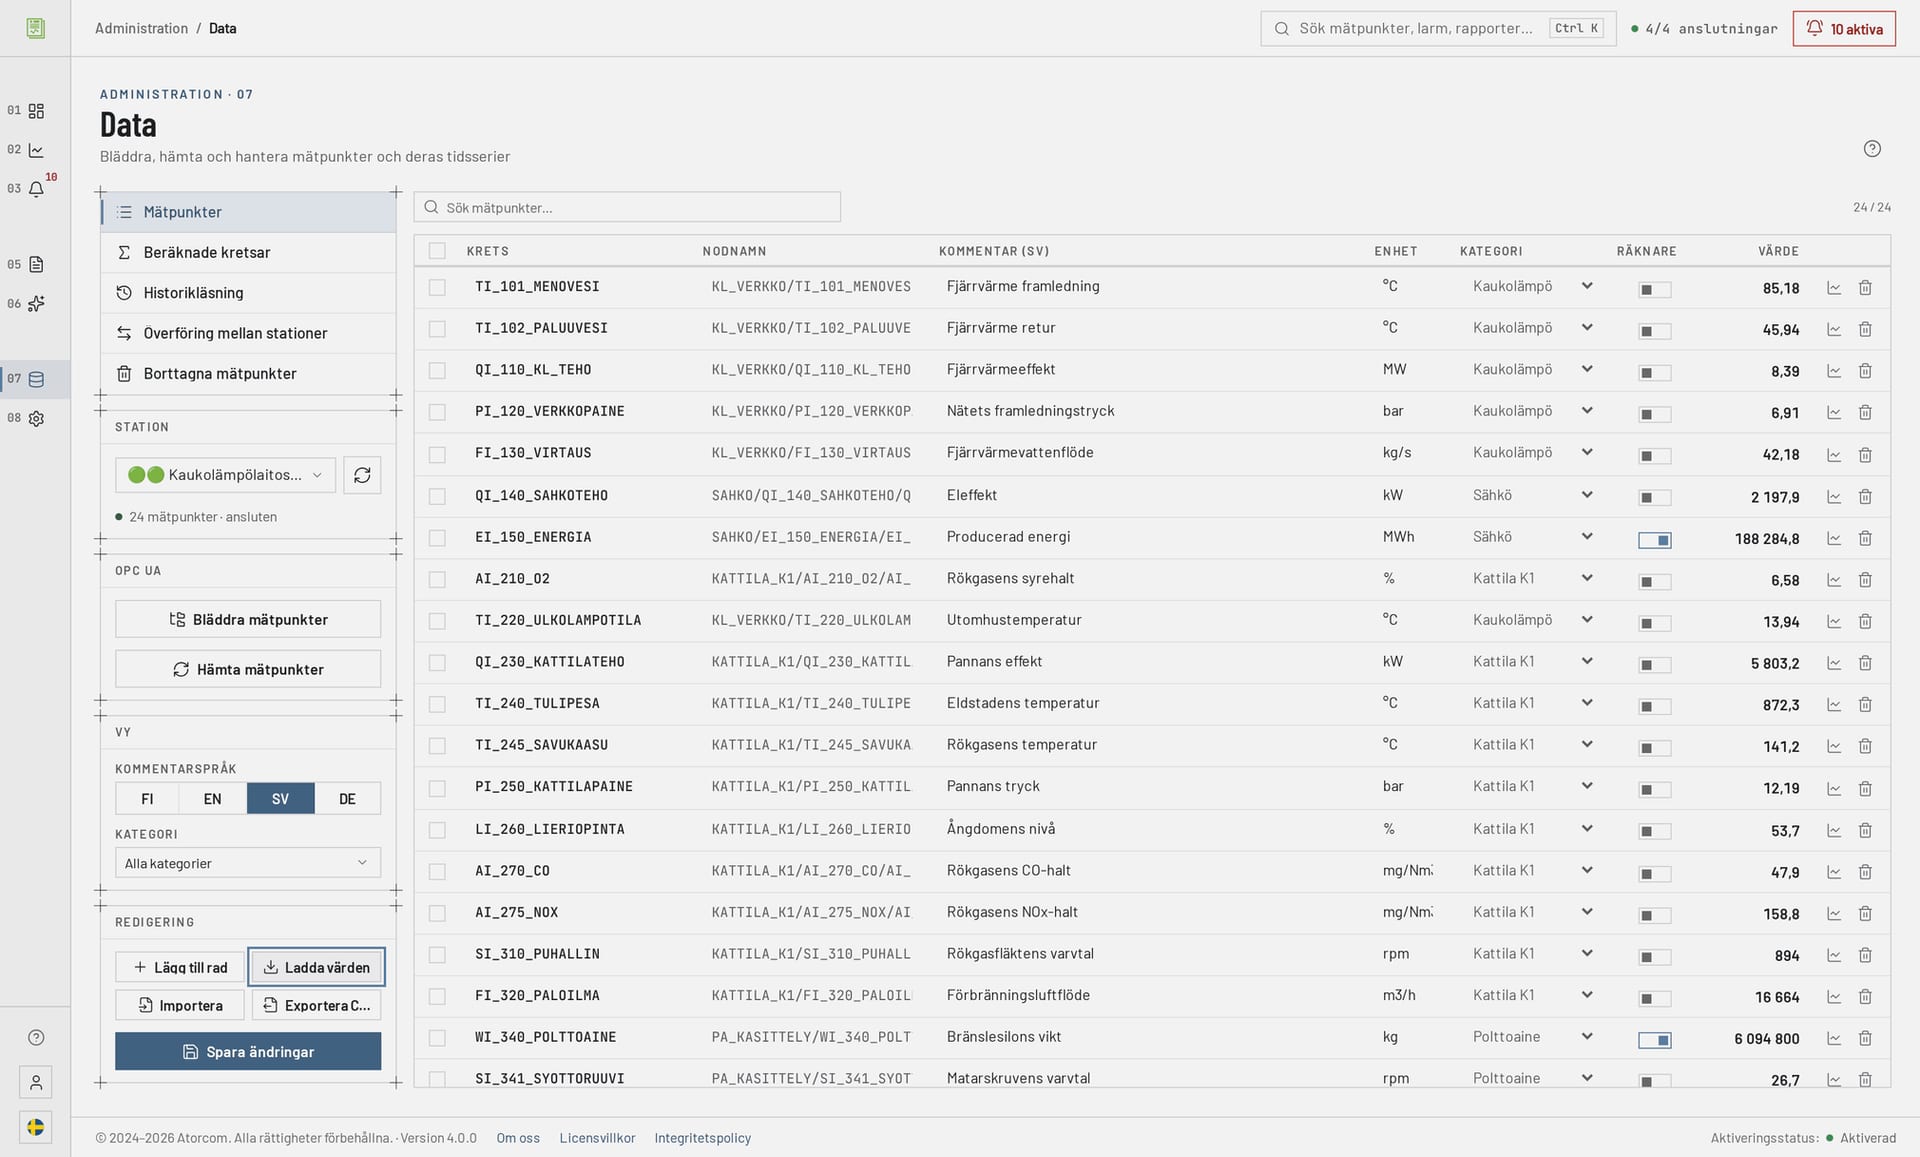Open Överföring mellan stationer menu item

click(249, 333)
